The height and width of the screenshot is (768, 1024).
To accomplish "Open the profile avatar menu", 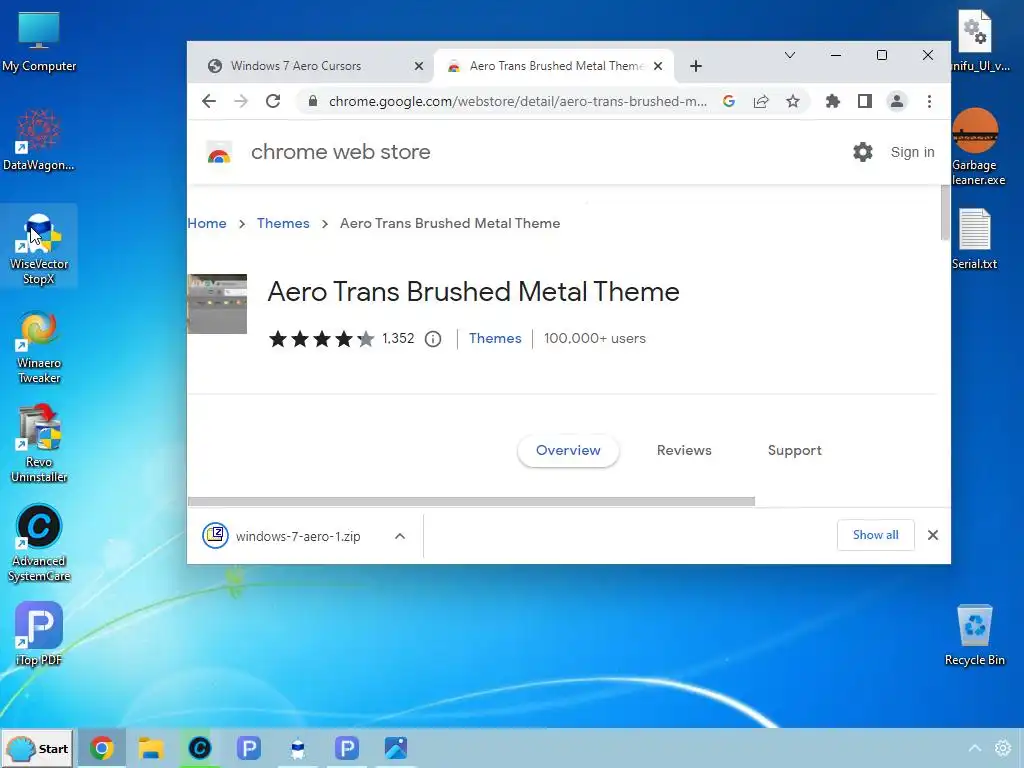I will coord(897,101).
